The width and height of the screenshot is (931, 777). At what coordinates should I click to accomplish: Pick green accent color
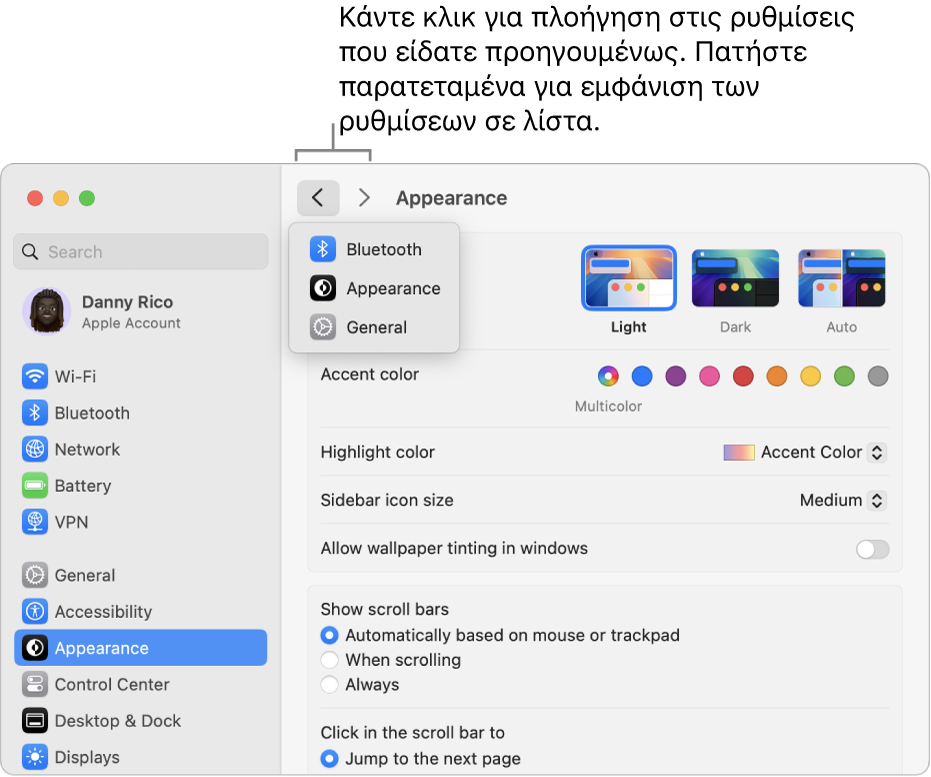[x=844, y=376]
